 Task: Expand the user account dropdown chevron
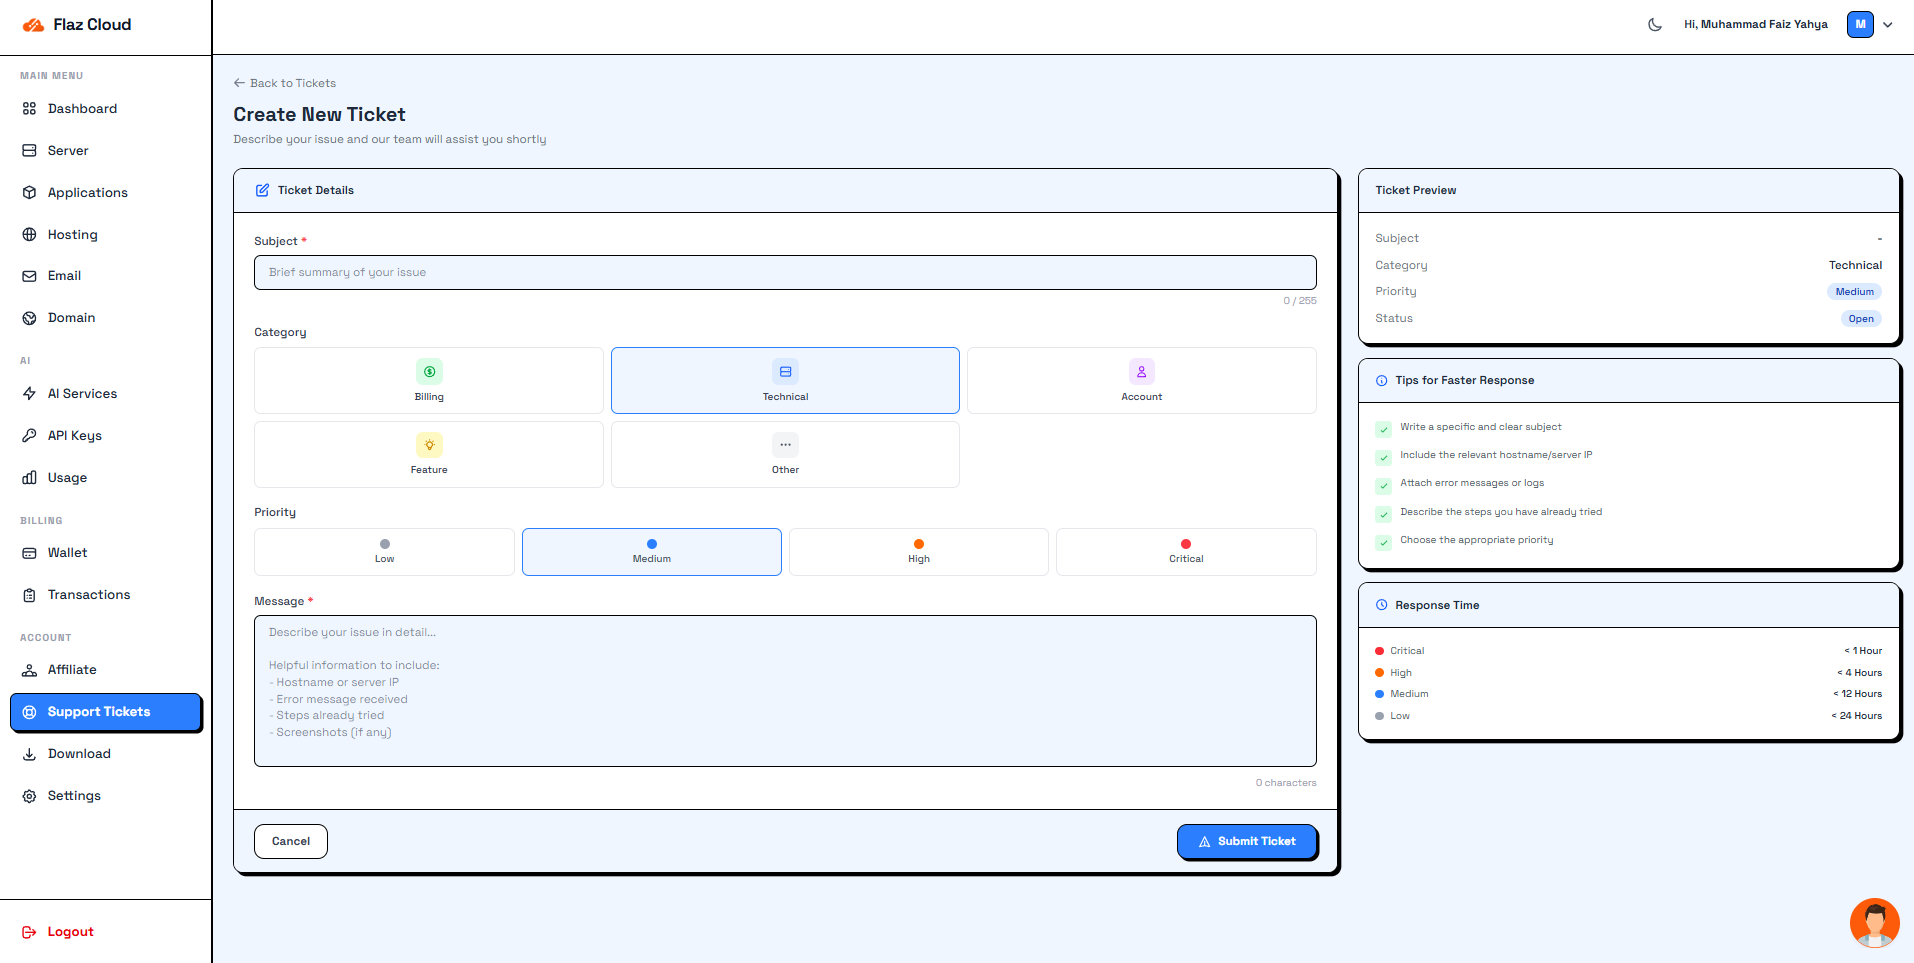point(1888,25)
